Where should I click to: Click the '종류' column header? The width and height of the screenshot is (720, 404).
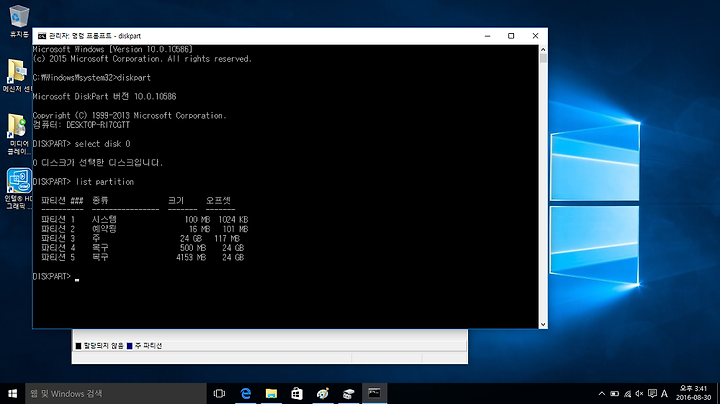100,201
